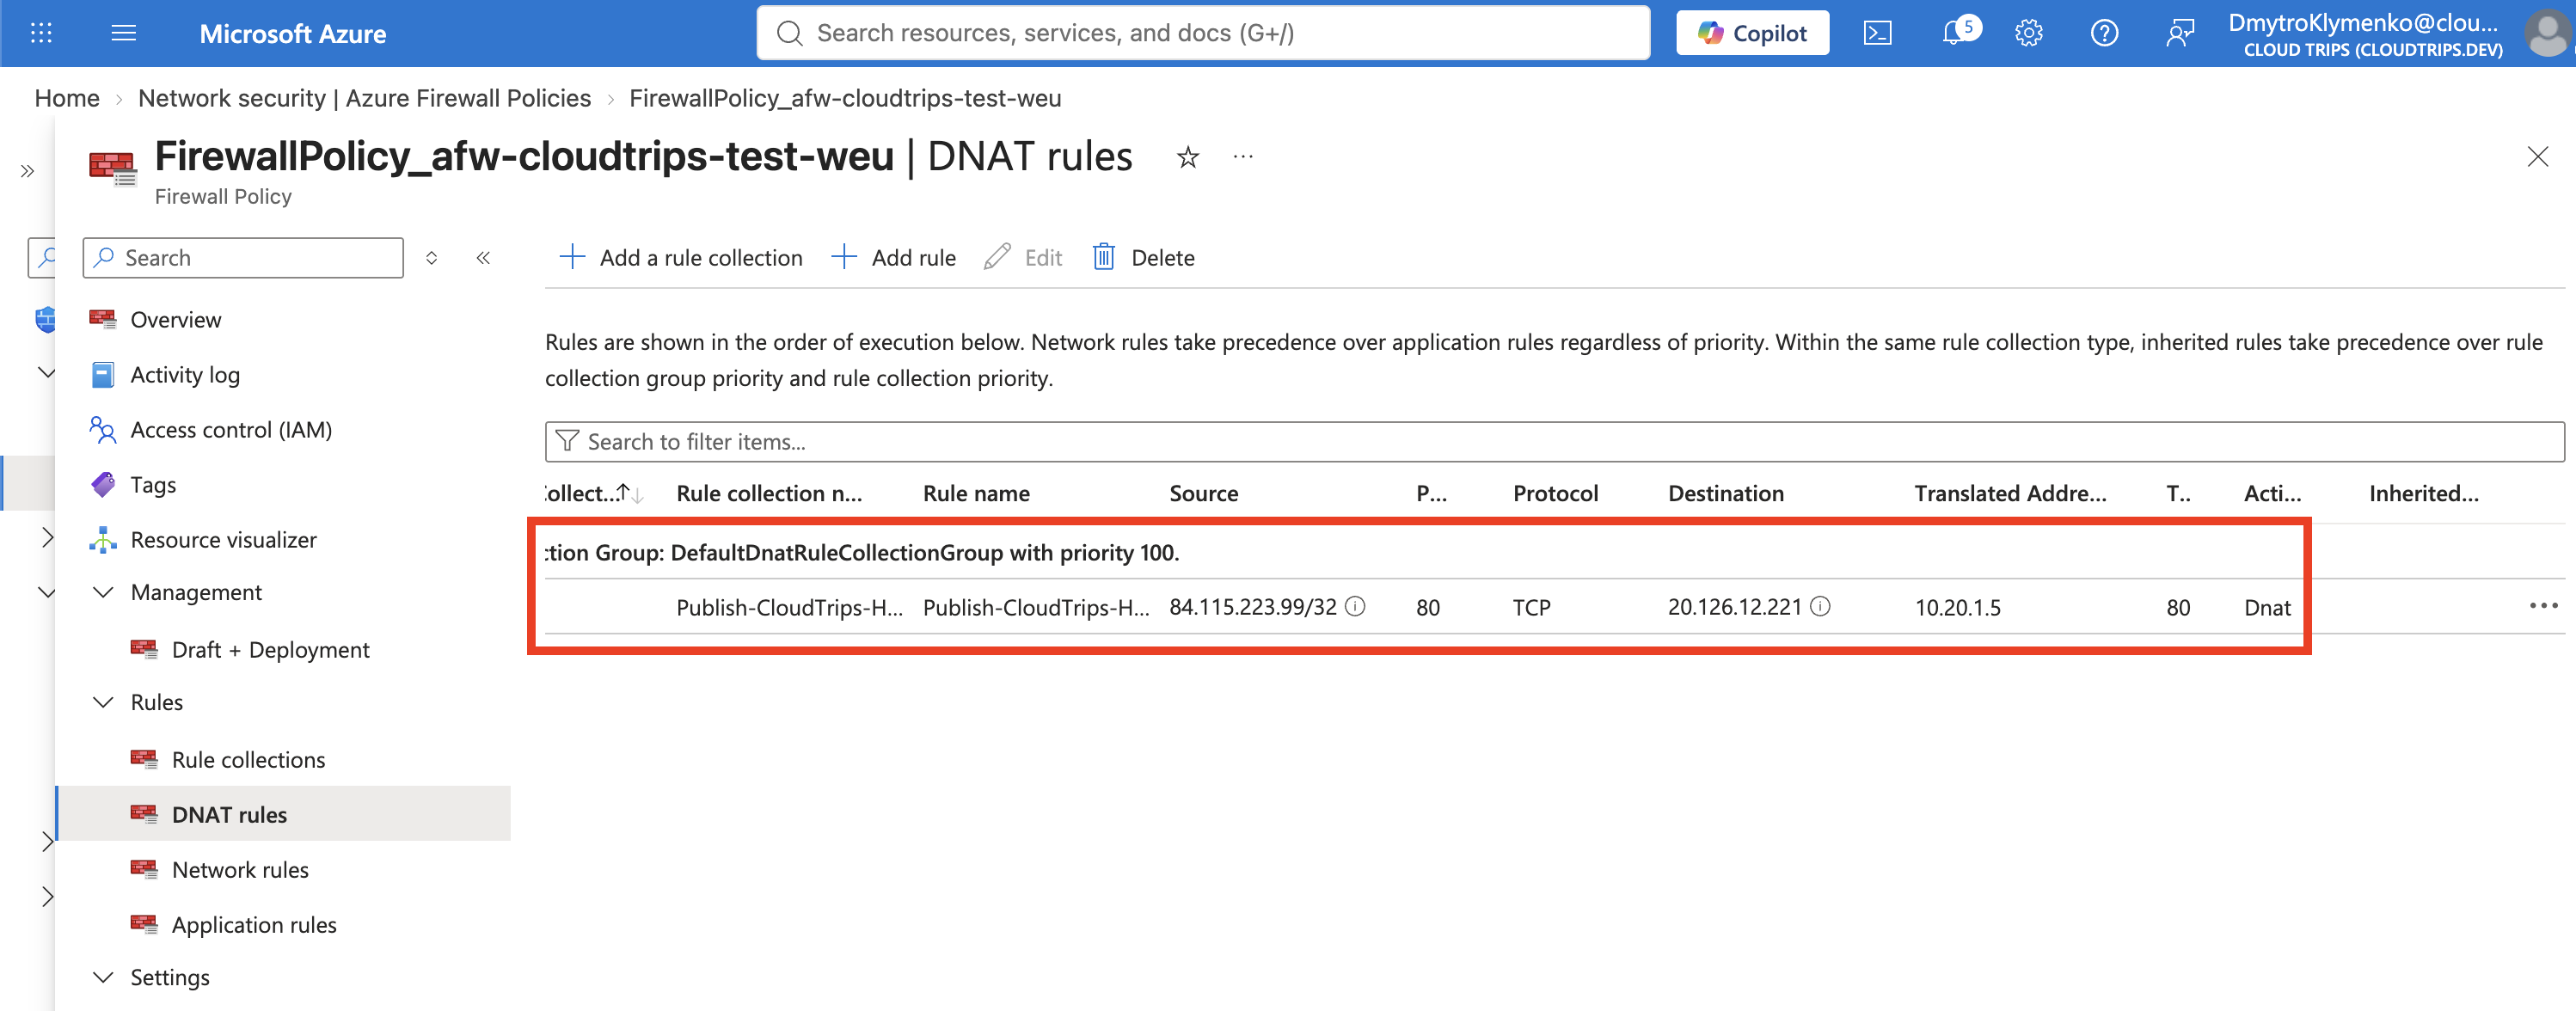Open the feedback icon in header
This screenshot has height=1011, width=2576.
(2180, 33)
